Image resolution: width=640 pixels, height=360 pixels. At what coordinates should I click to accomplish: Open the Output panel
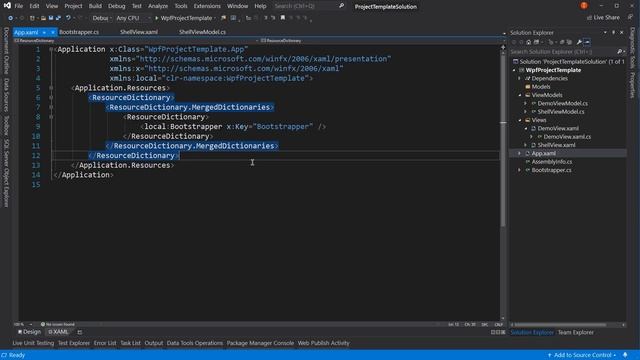tap(153, 343)
